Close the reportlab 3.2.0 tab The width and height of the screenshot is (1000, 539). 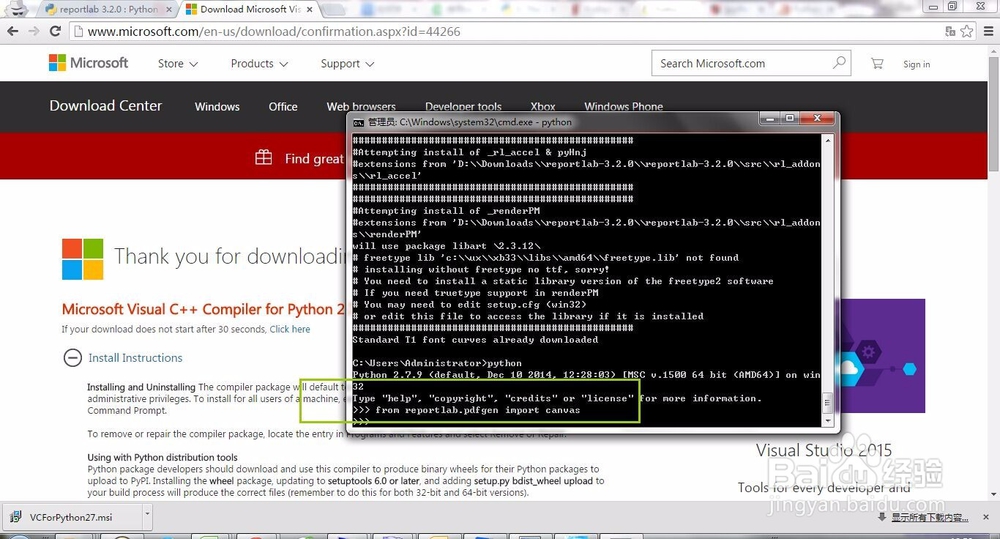click(169, 10)
